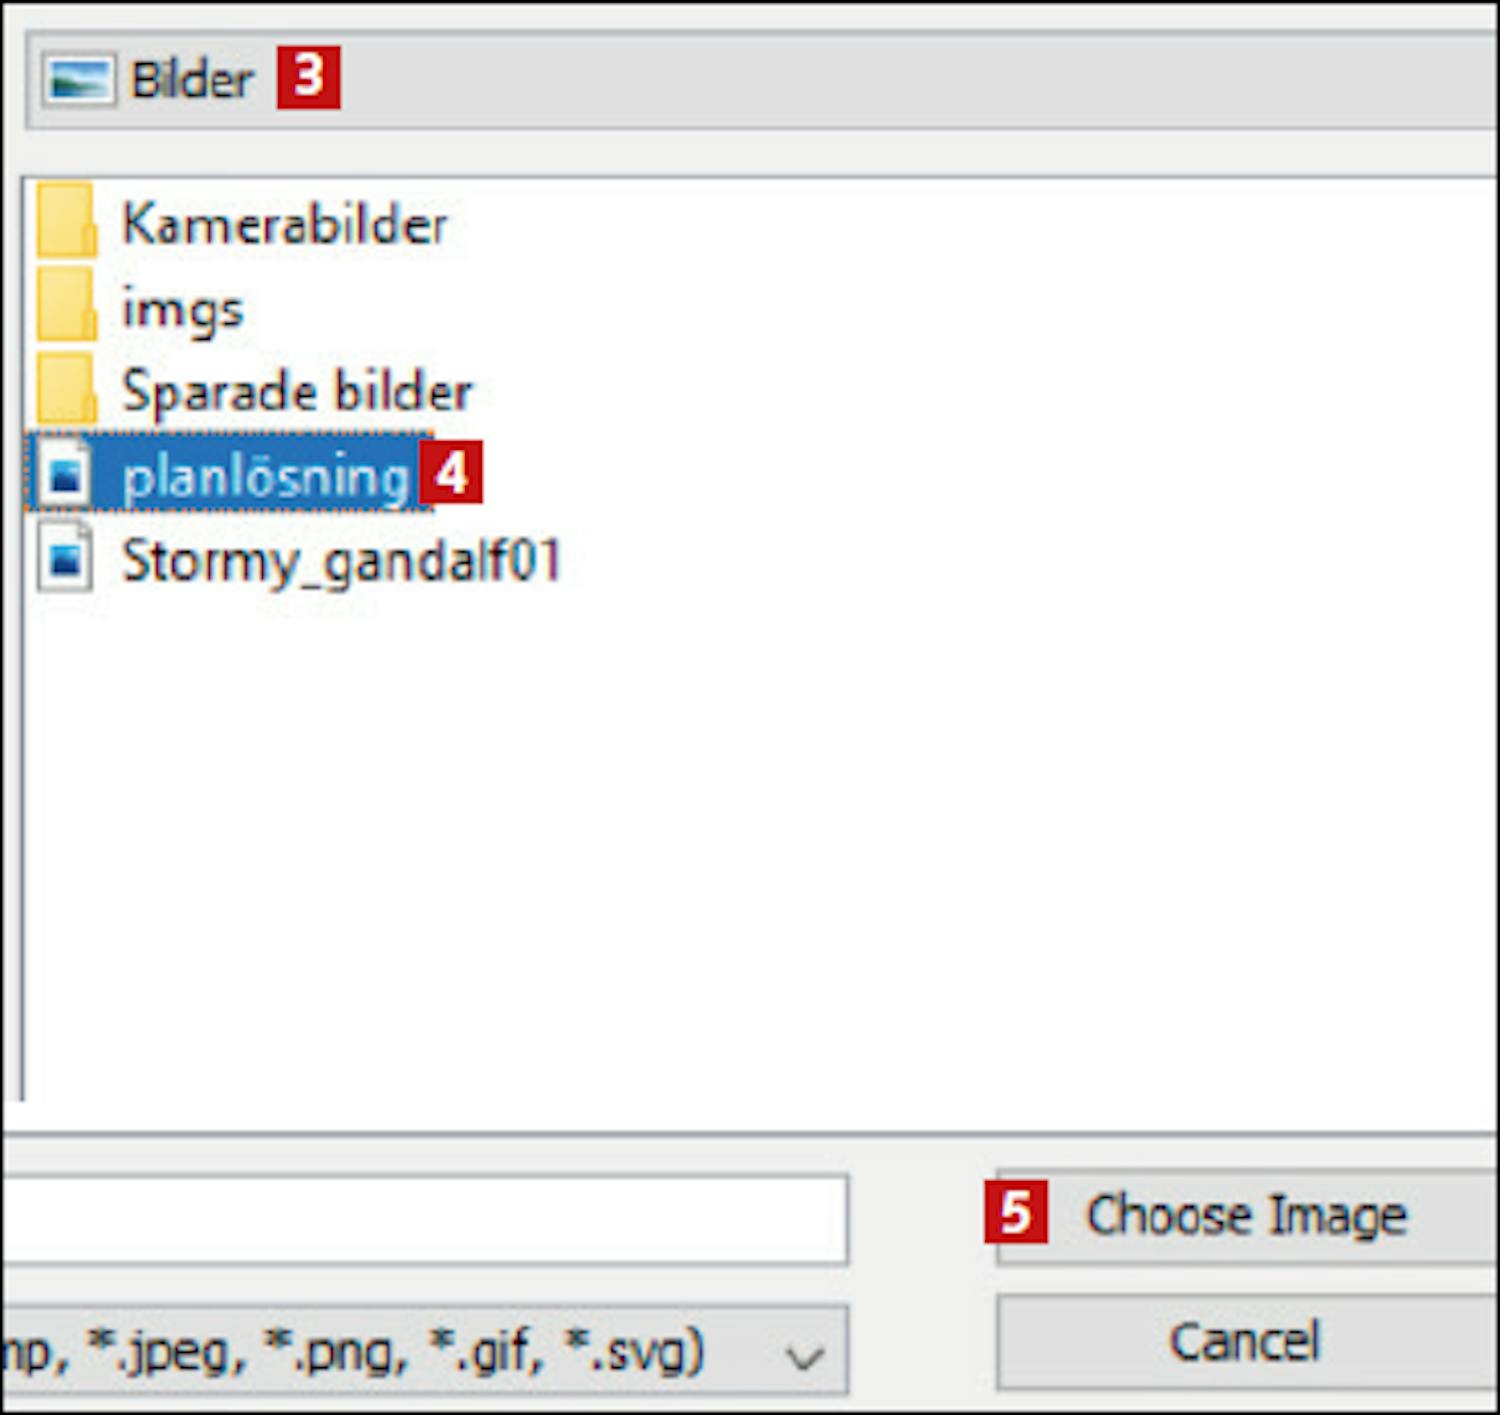
Task: Click the red number 3 marker
Action: (309, 77)
